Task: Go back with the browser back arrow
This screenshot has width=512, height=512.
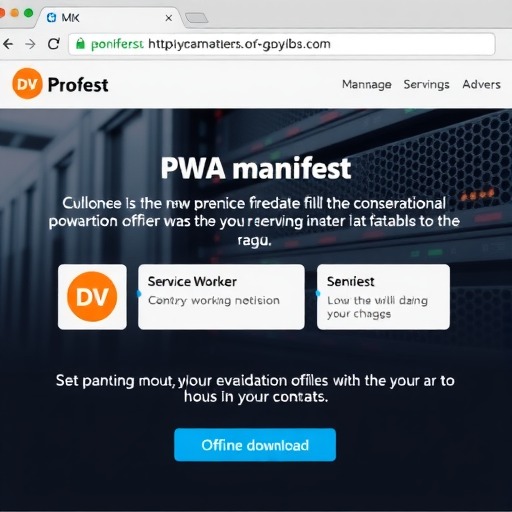Action: click(x=7, y=44)
